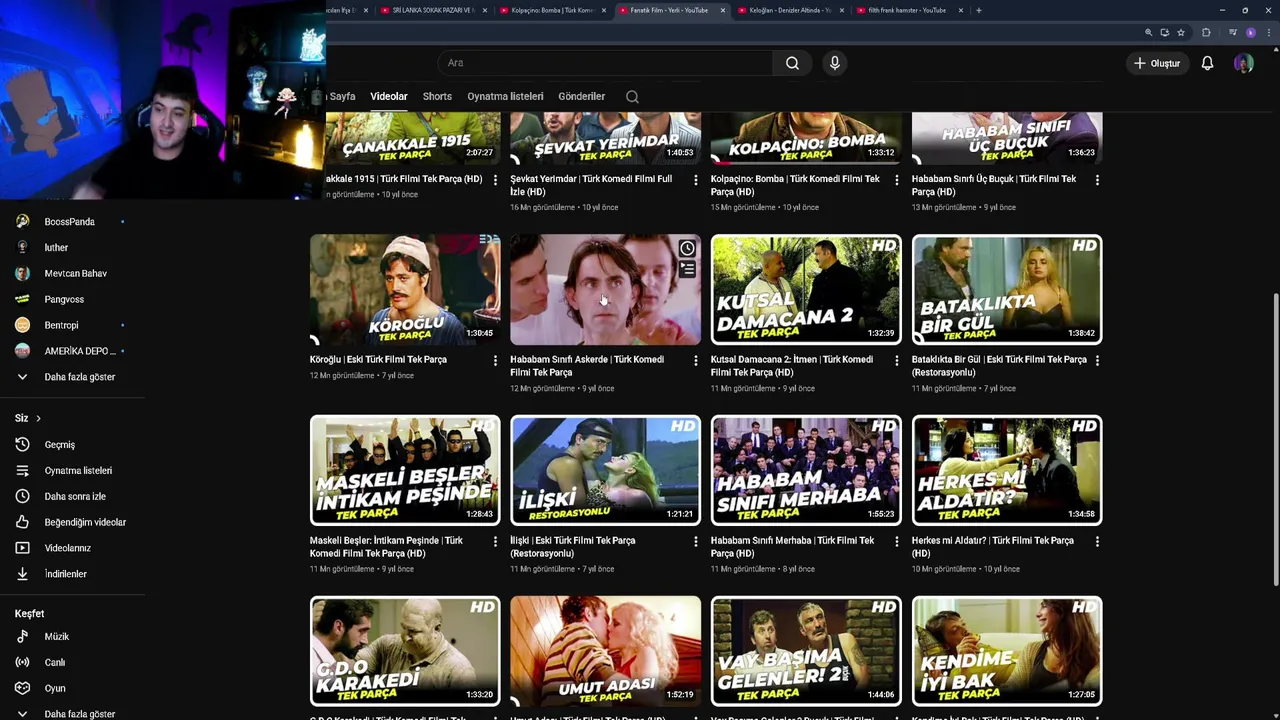Close the Fanatik Film browser tab
Image resolution: width=1280 pixels, height=720 pixels.
click(723, 10)
